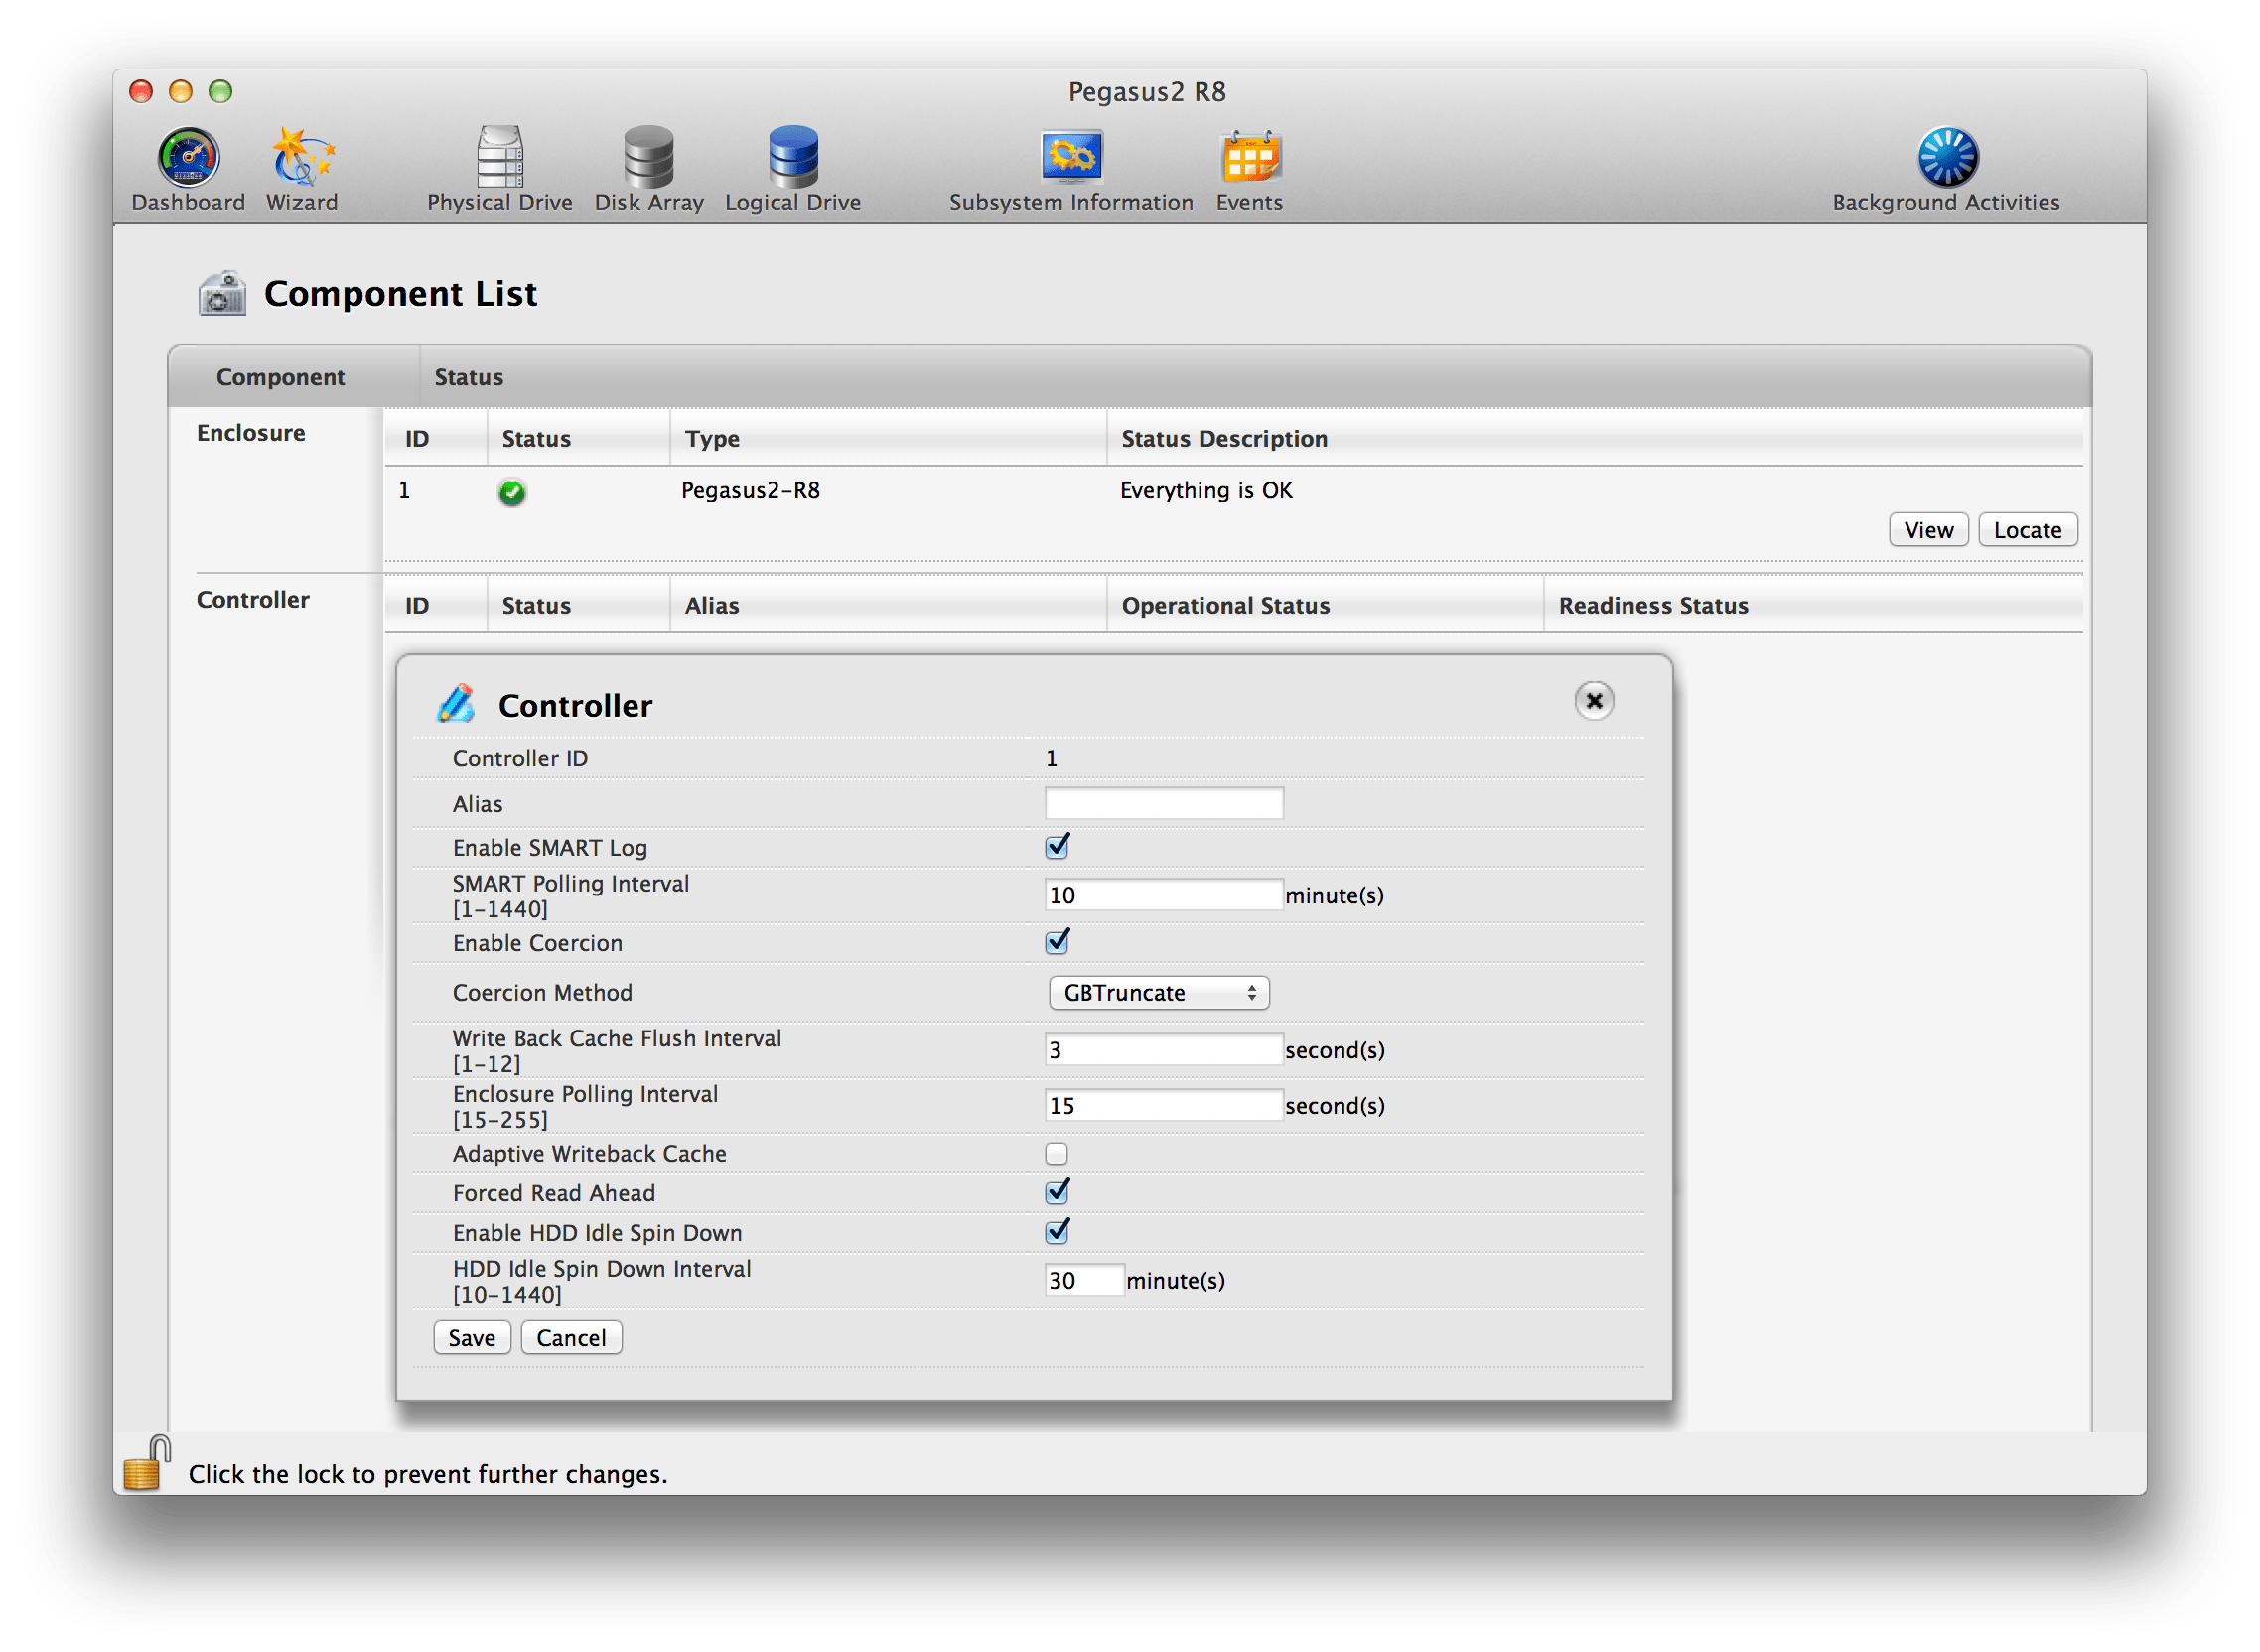This screenshot has width=2260, height=1652.
Task: Open Logical Drive section
Action: tap(792, 158)
